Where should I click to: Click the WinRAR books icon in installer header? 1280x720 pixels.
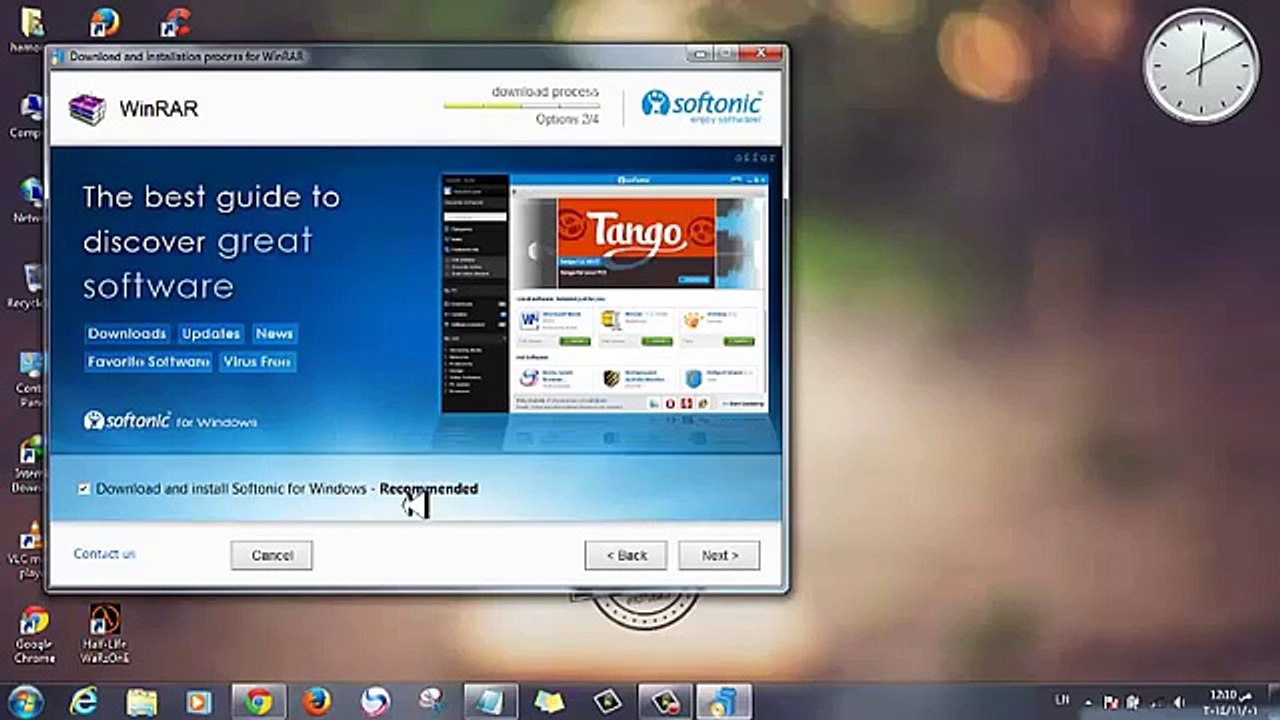click(87, 109)
